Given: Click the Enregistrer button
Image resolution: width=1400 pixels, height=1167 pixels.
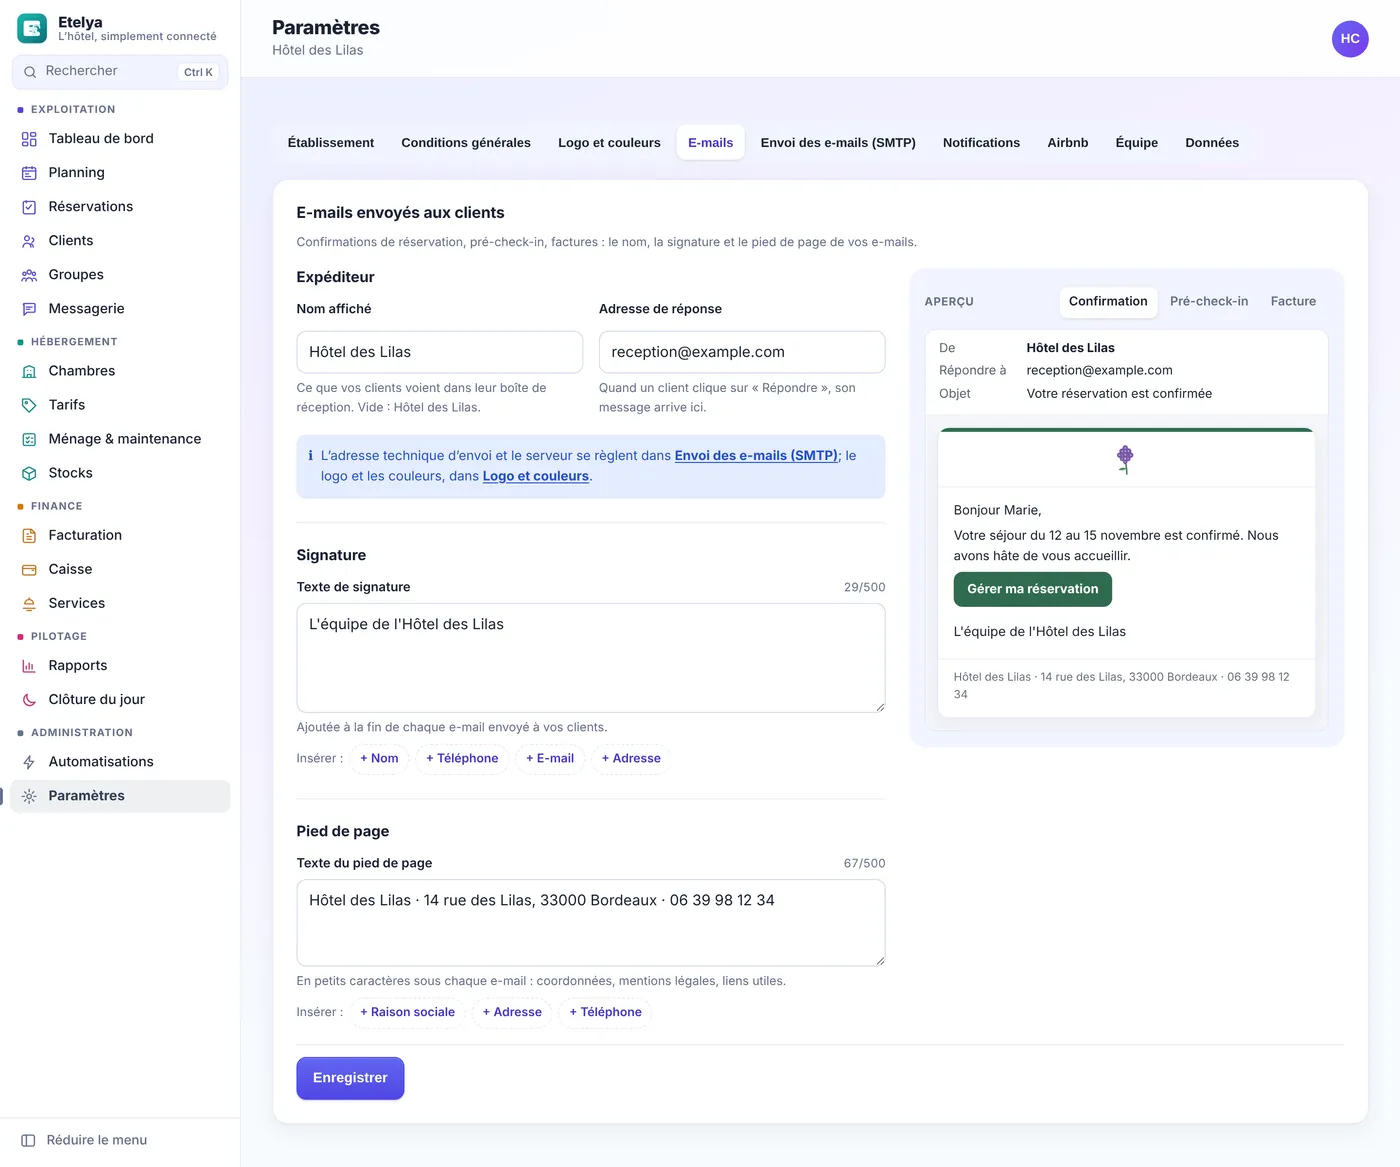Looking at the screenshot, I should click(350, 1078).
